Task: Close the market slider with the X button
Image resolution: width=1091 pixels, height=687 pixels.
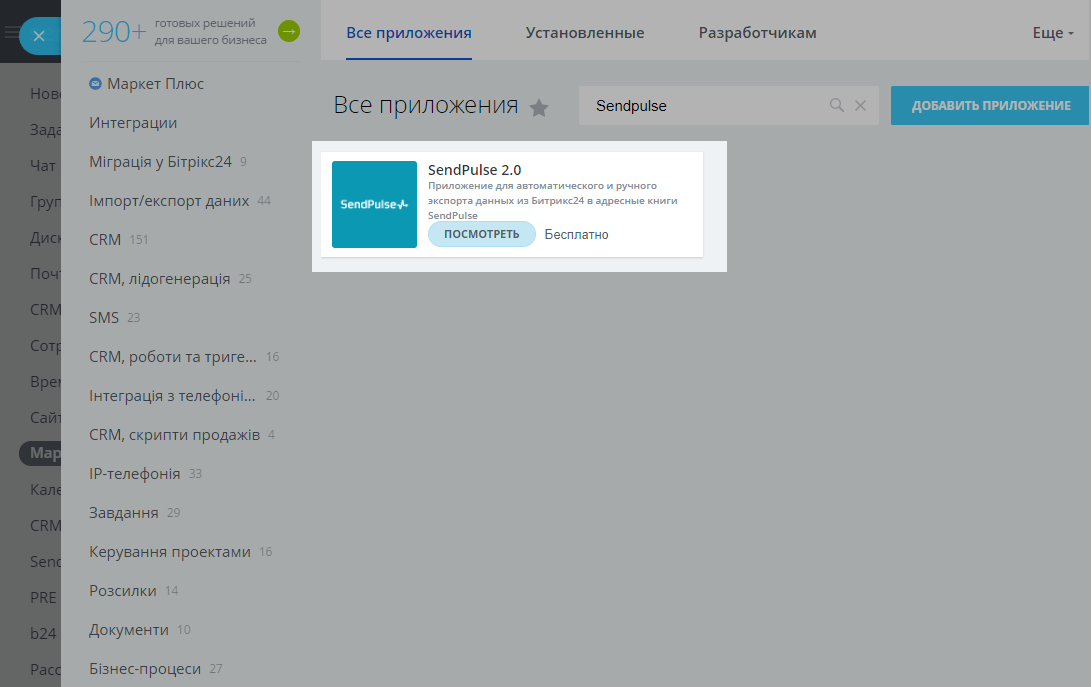Action: pyautogui.click(x=39, y=36)
